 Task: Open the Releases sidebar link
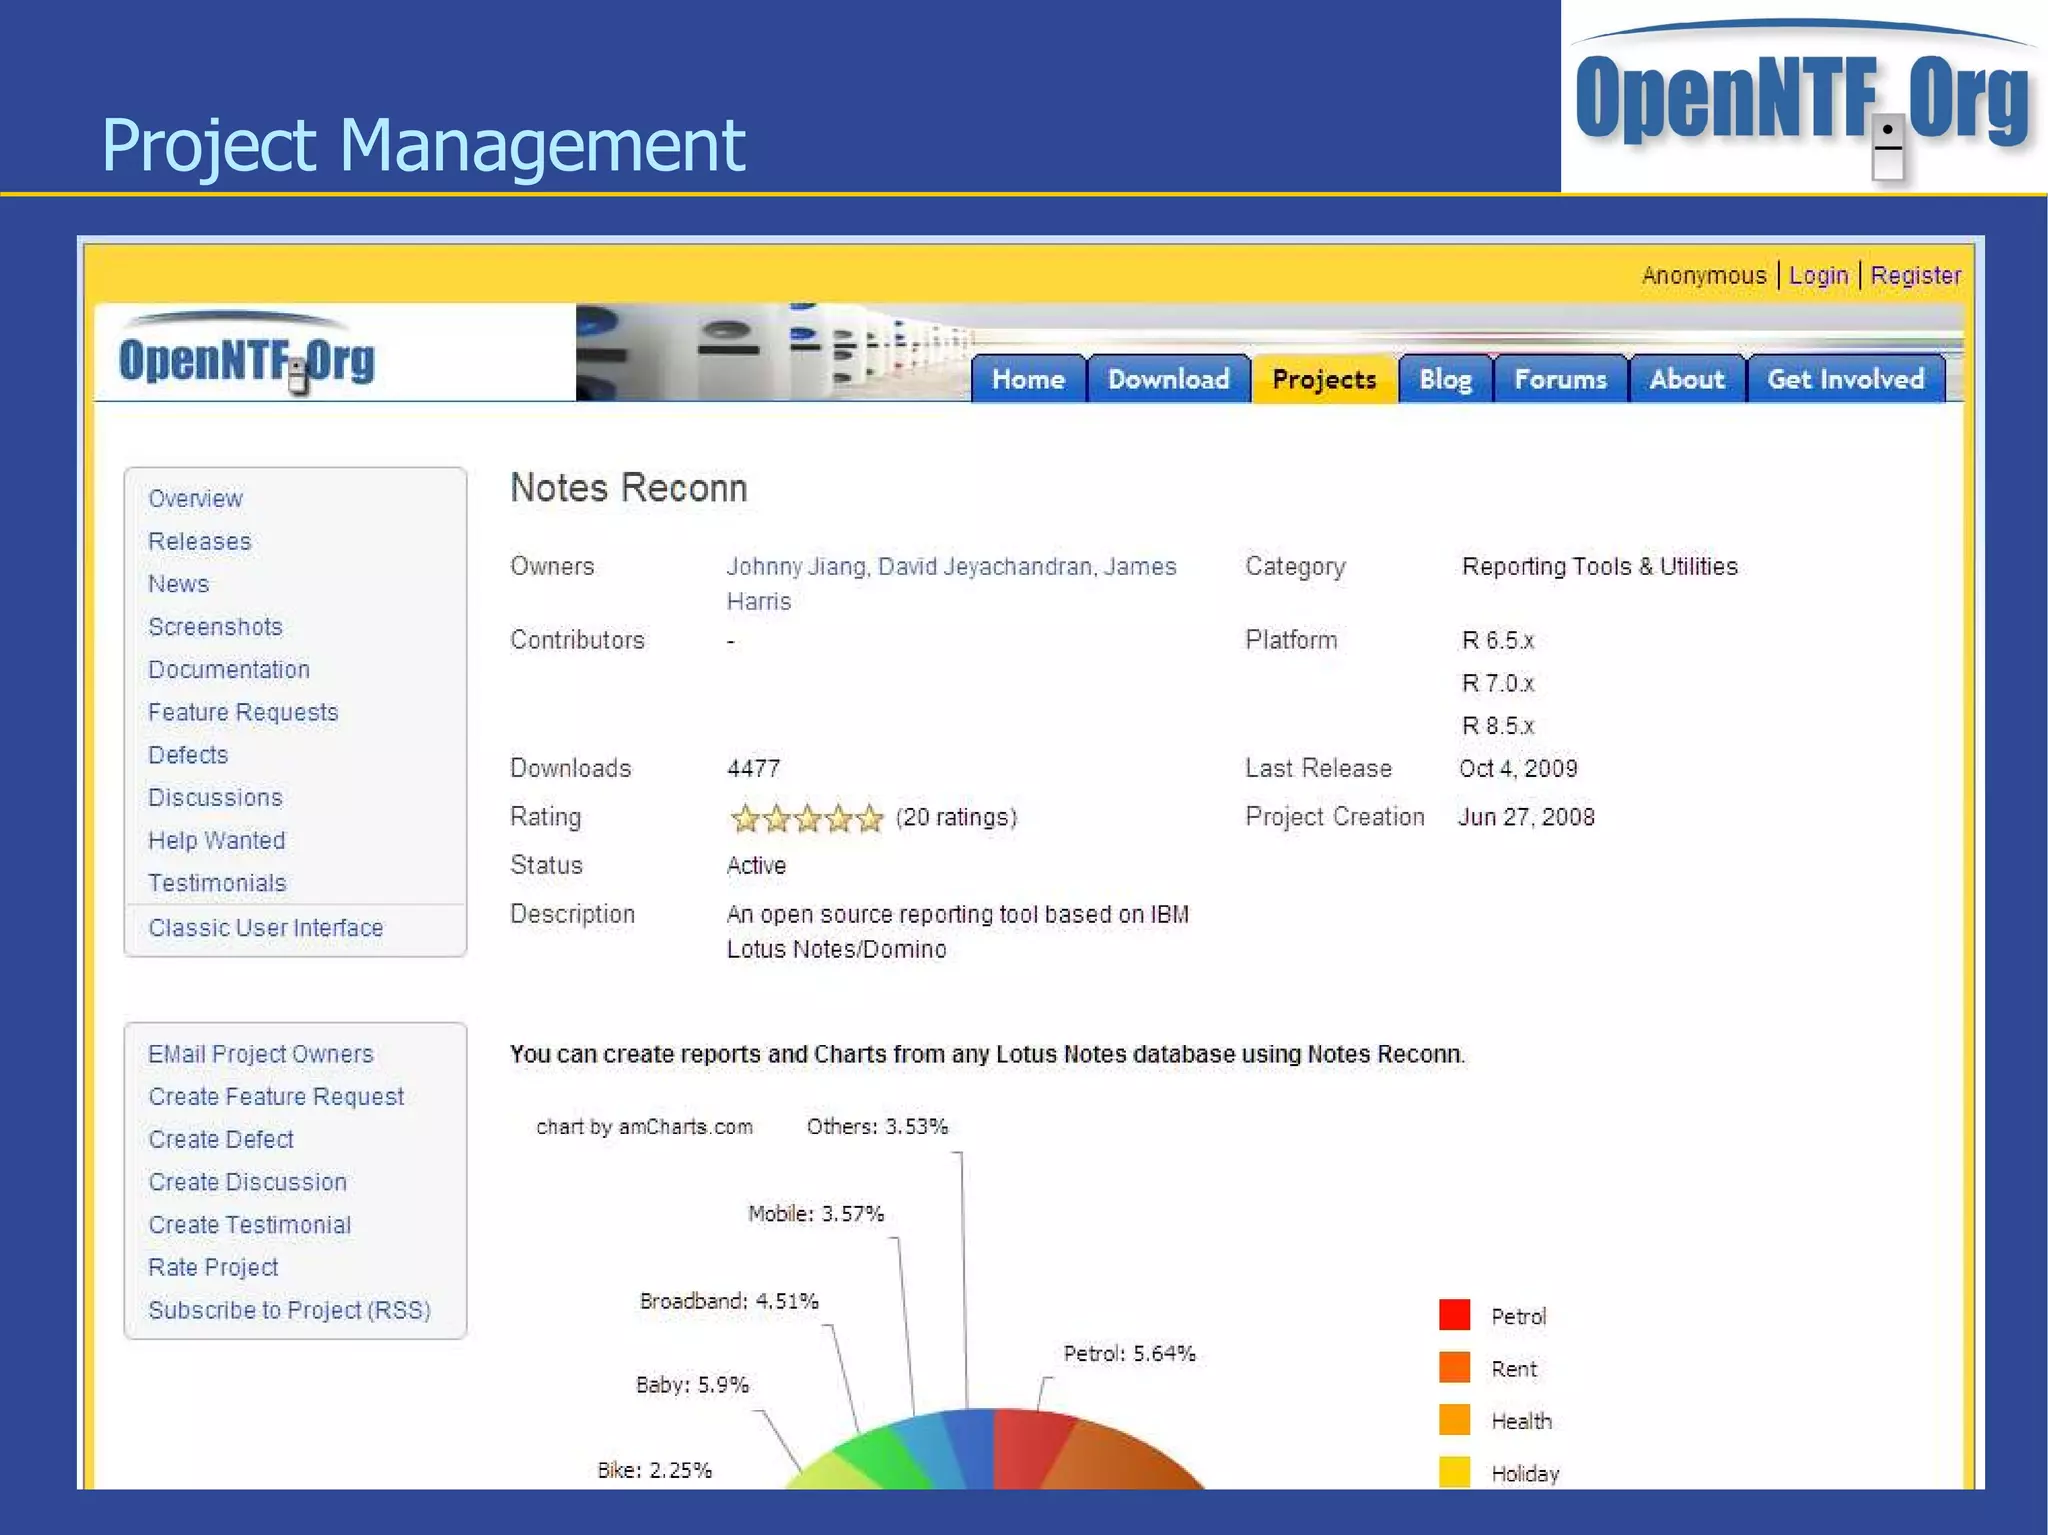[199, 541]
